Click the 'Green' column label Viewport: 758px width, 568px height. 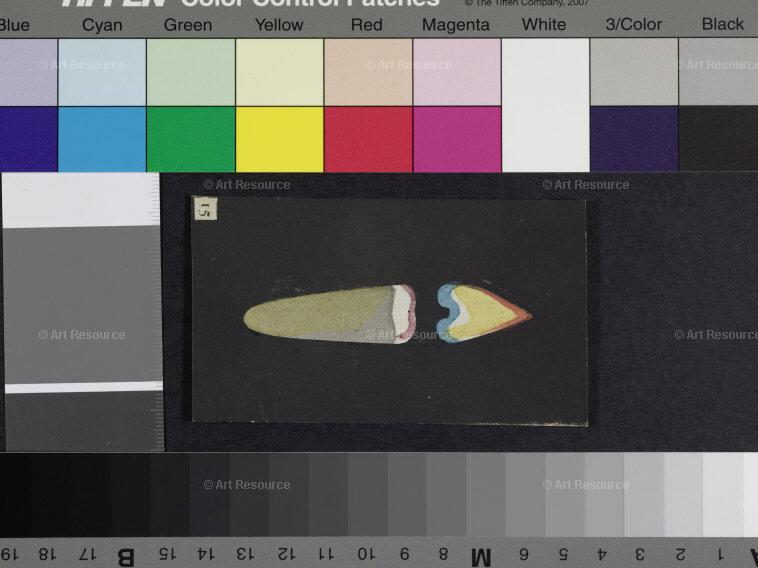click(x=188, y=25)
